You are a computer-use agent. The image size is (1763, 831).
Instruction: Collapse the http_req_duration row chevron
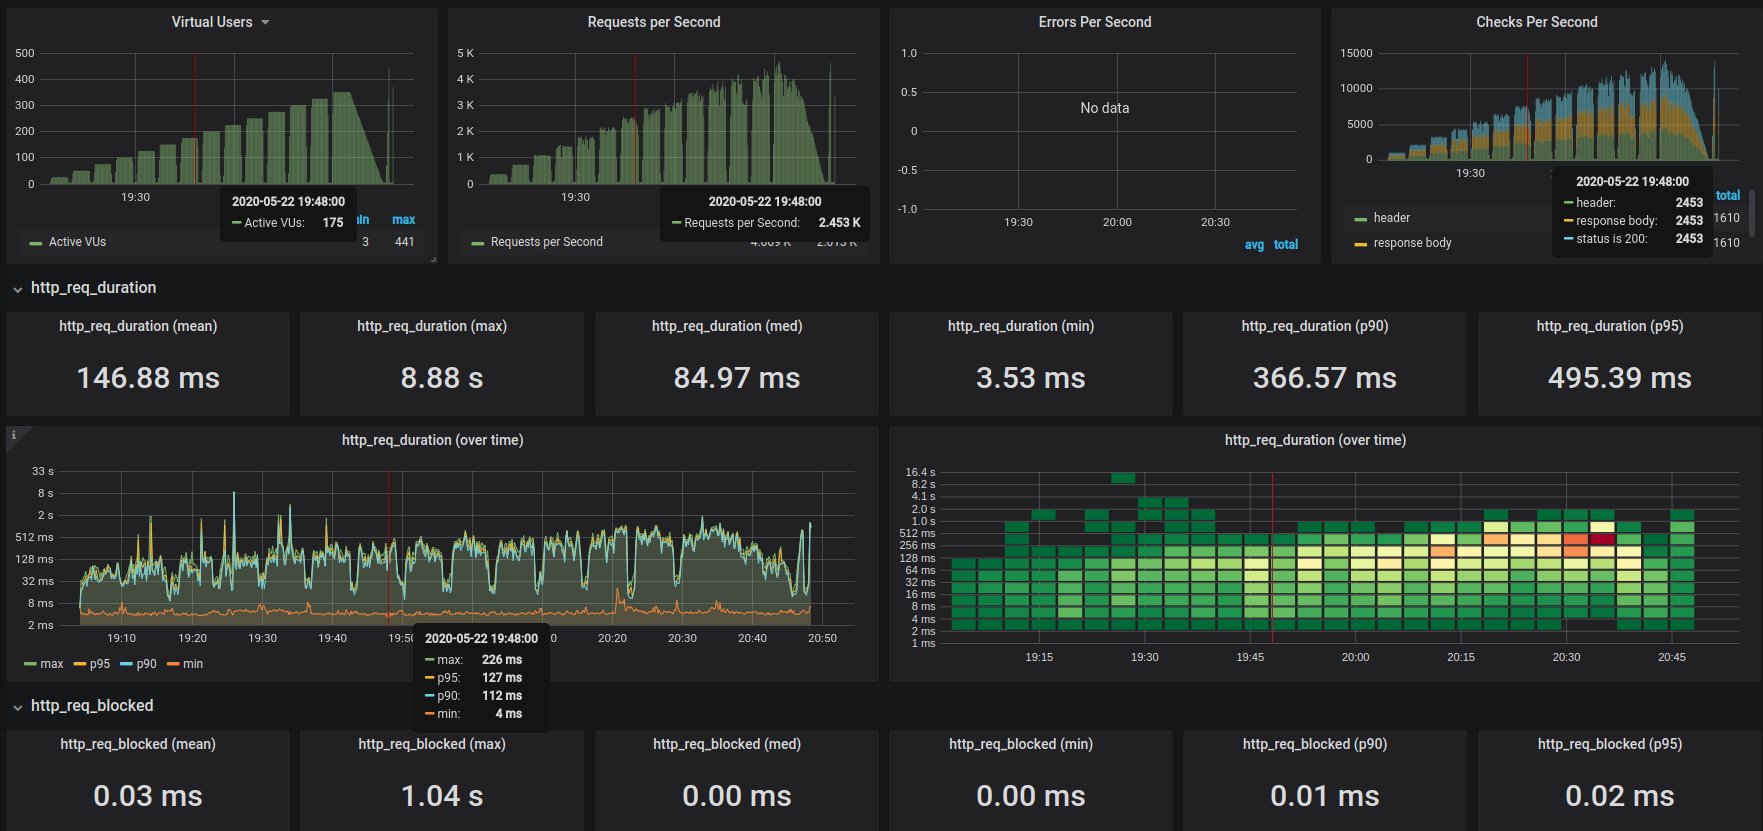17,289
